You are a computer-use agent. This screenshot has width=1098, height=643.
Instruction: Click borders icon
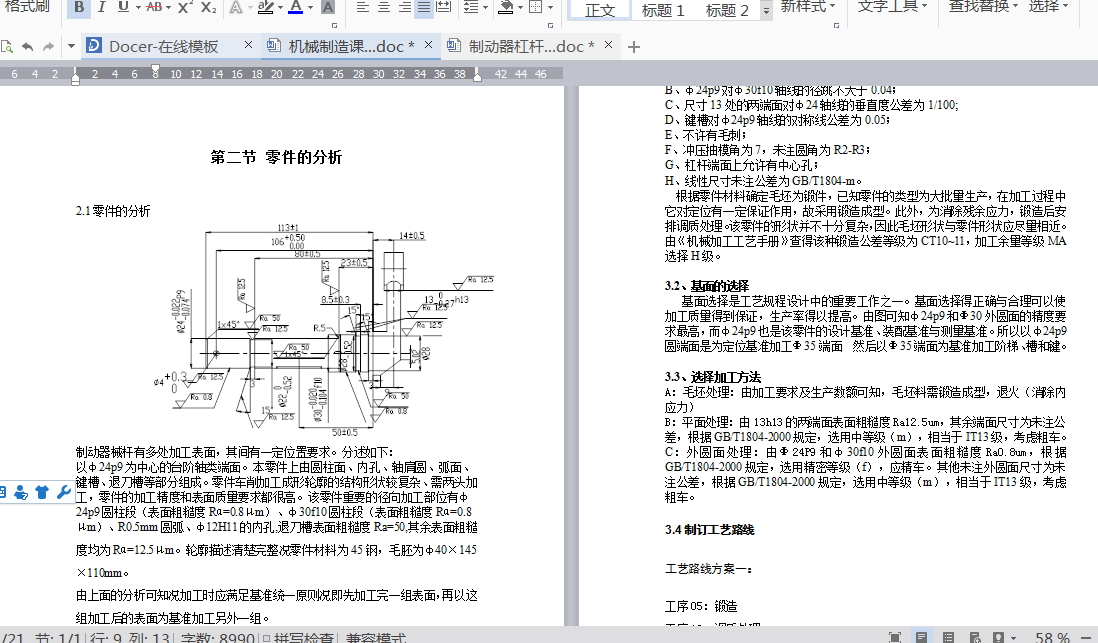point(536,8)
